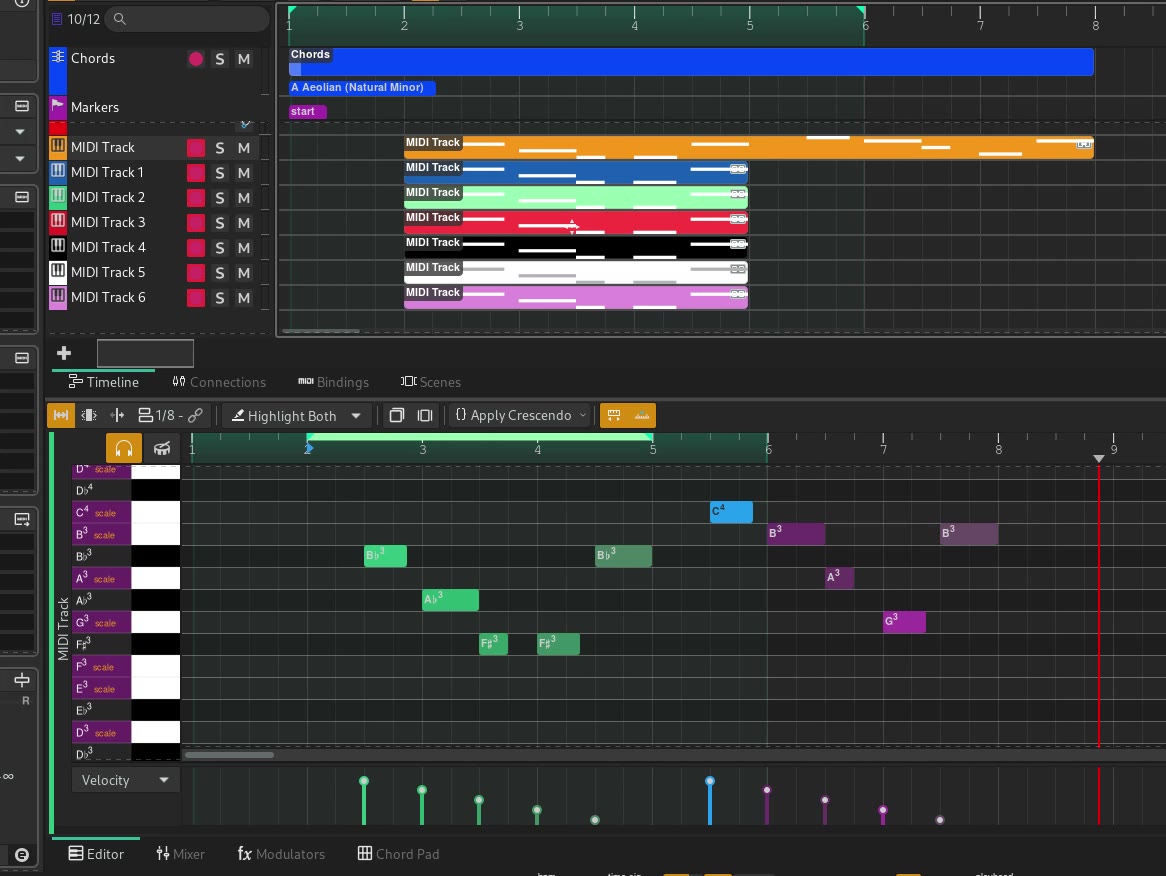Toggle record arm on Chords track
Image resolution: width=1166 pixels, height=876 pixels.
tap(196, 59)
